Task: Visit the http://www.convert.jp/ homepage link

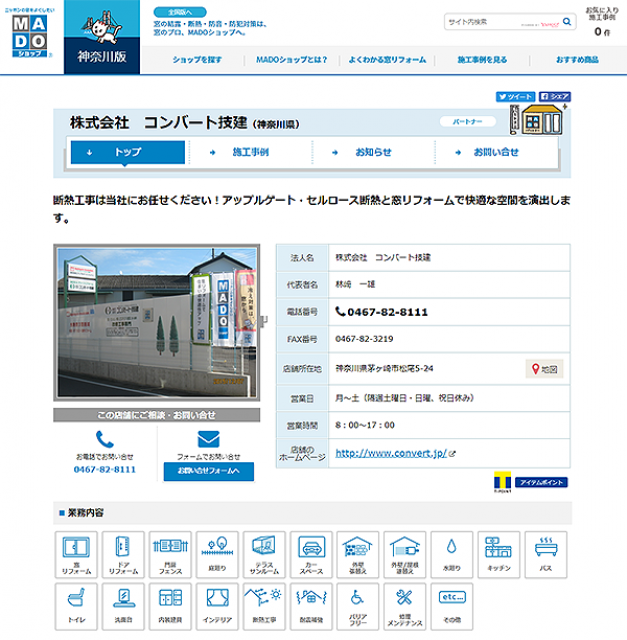Action: pyautogui.click(x=390, y=453)
